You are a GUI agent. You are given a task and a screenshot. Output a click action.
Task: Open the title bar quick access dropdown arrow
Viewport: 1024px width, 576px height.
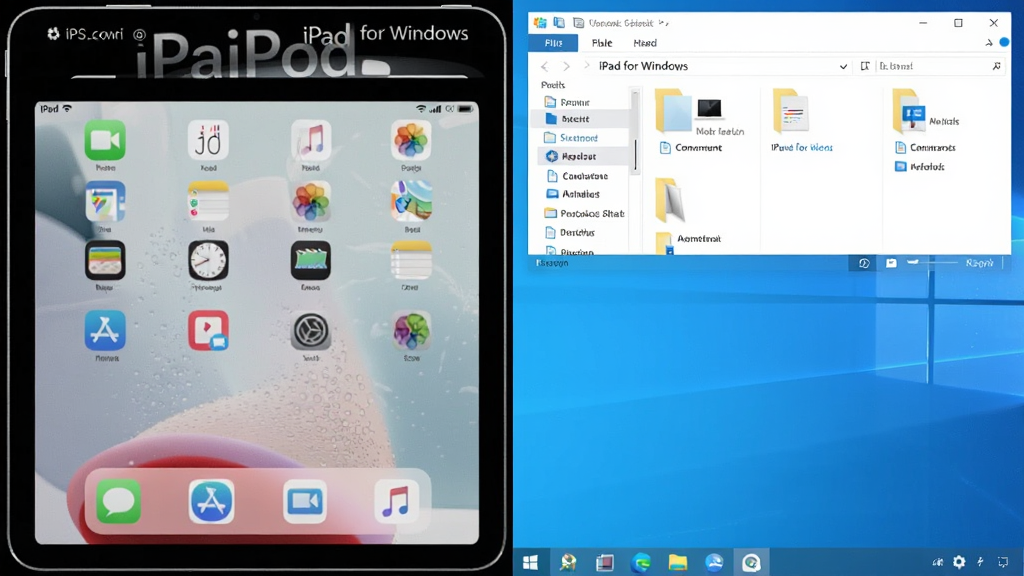664,23
